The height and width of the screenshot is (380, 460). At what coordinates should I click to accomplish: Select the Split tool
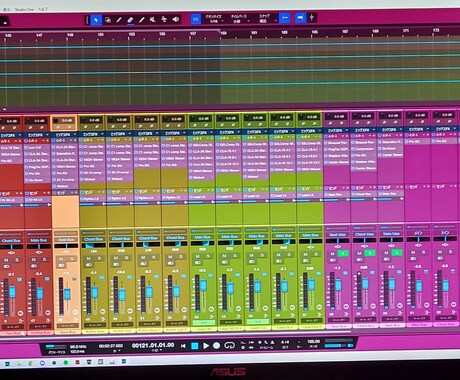point(119,20)
